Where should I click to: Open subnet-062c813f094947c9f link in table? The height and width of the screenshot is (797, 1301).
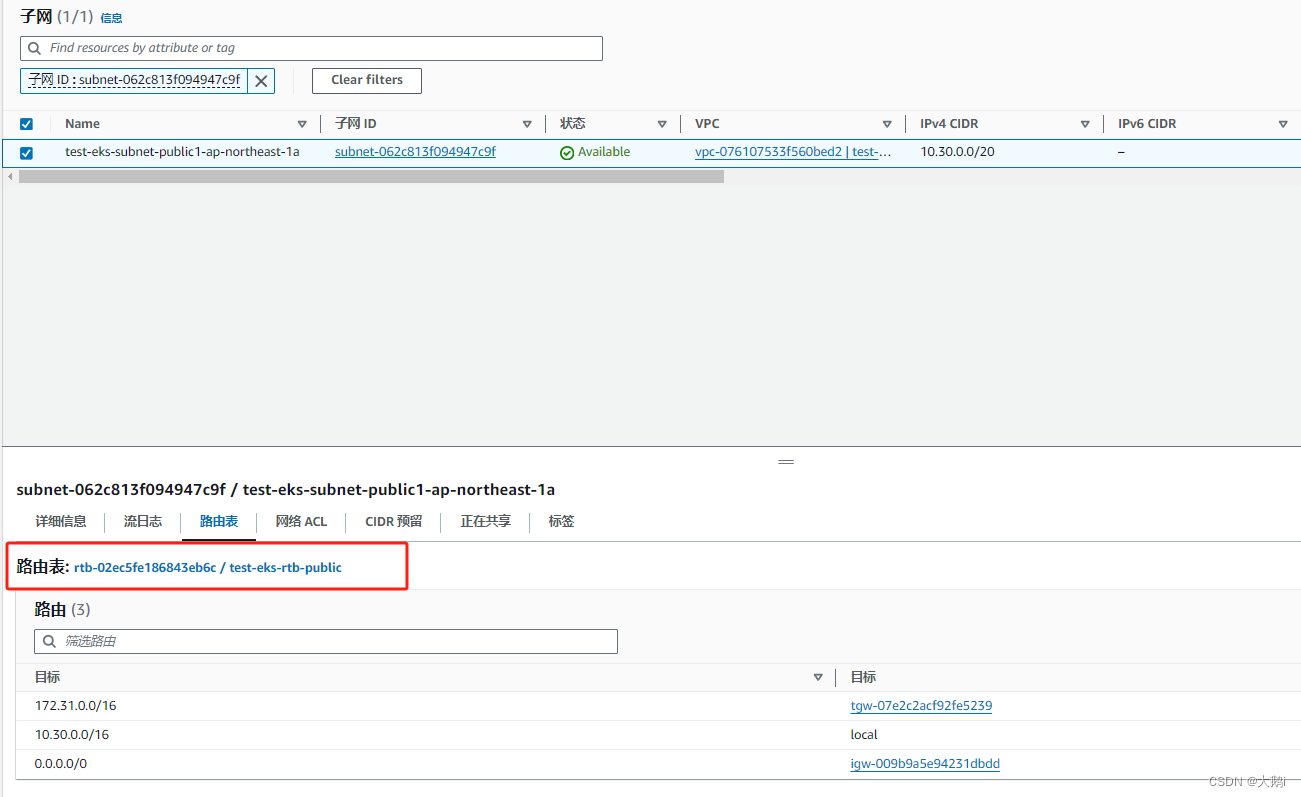point(415,152)
